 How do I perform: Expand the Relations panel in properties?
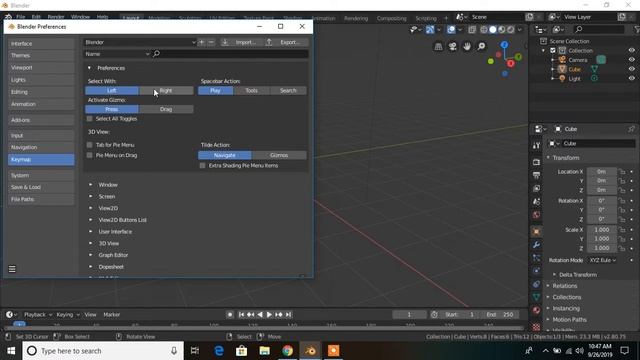548,286
